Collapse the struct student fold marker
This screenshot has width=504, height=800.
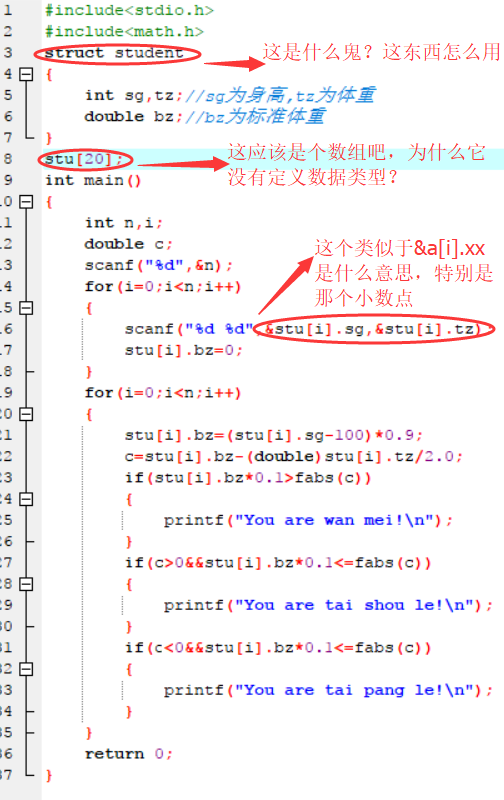pos(26,74)
